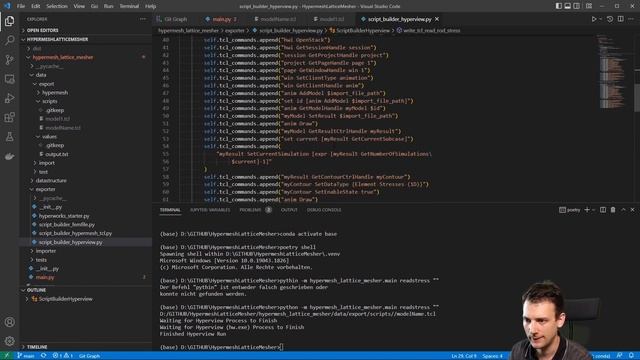
Task: Open the Search view in activity bar
Action: (x=9, y=40)
